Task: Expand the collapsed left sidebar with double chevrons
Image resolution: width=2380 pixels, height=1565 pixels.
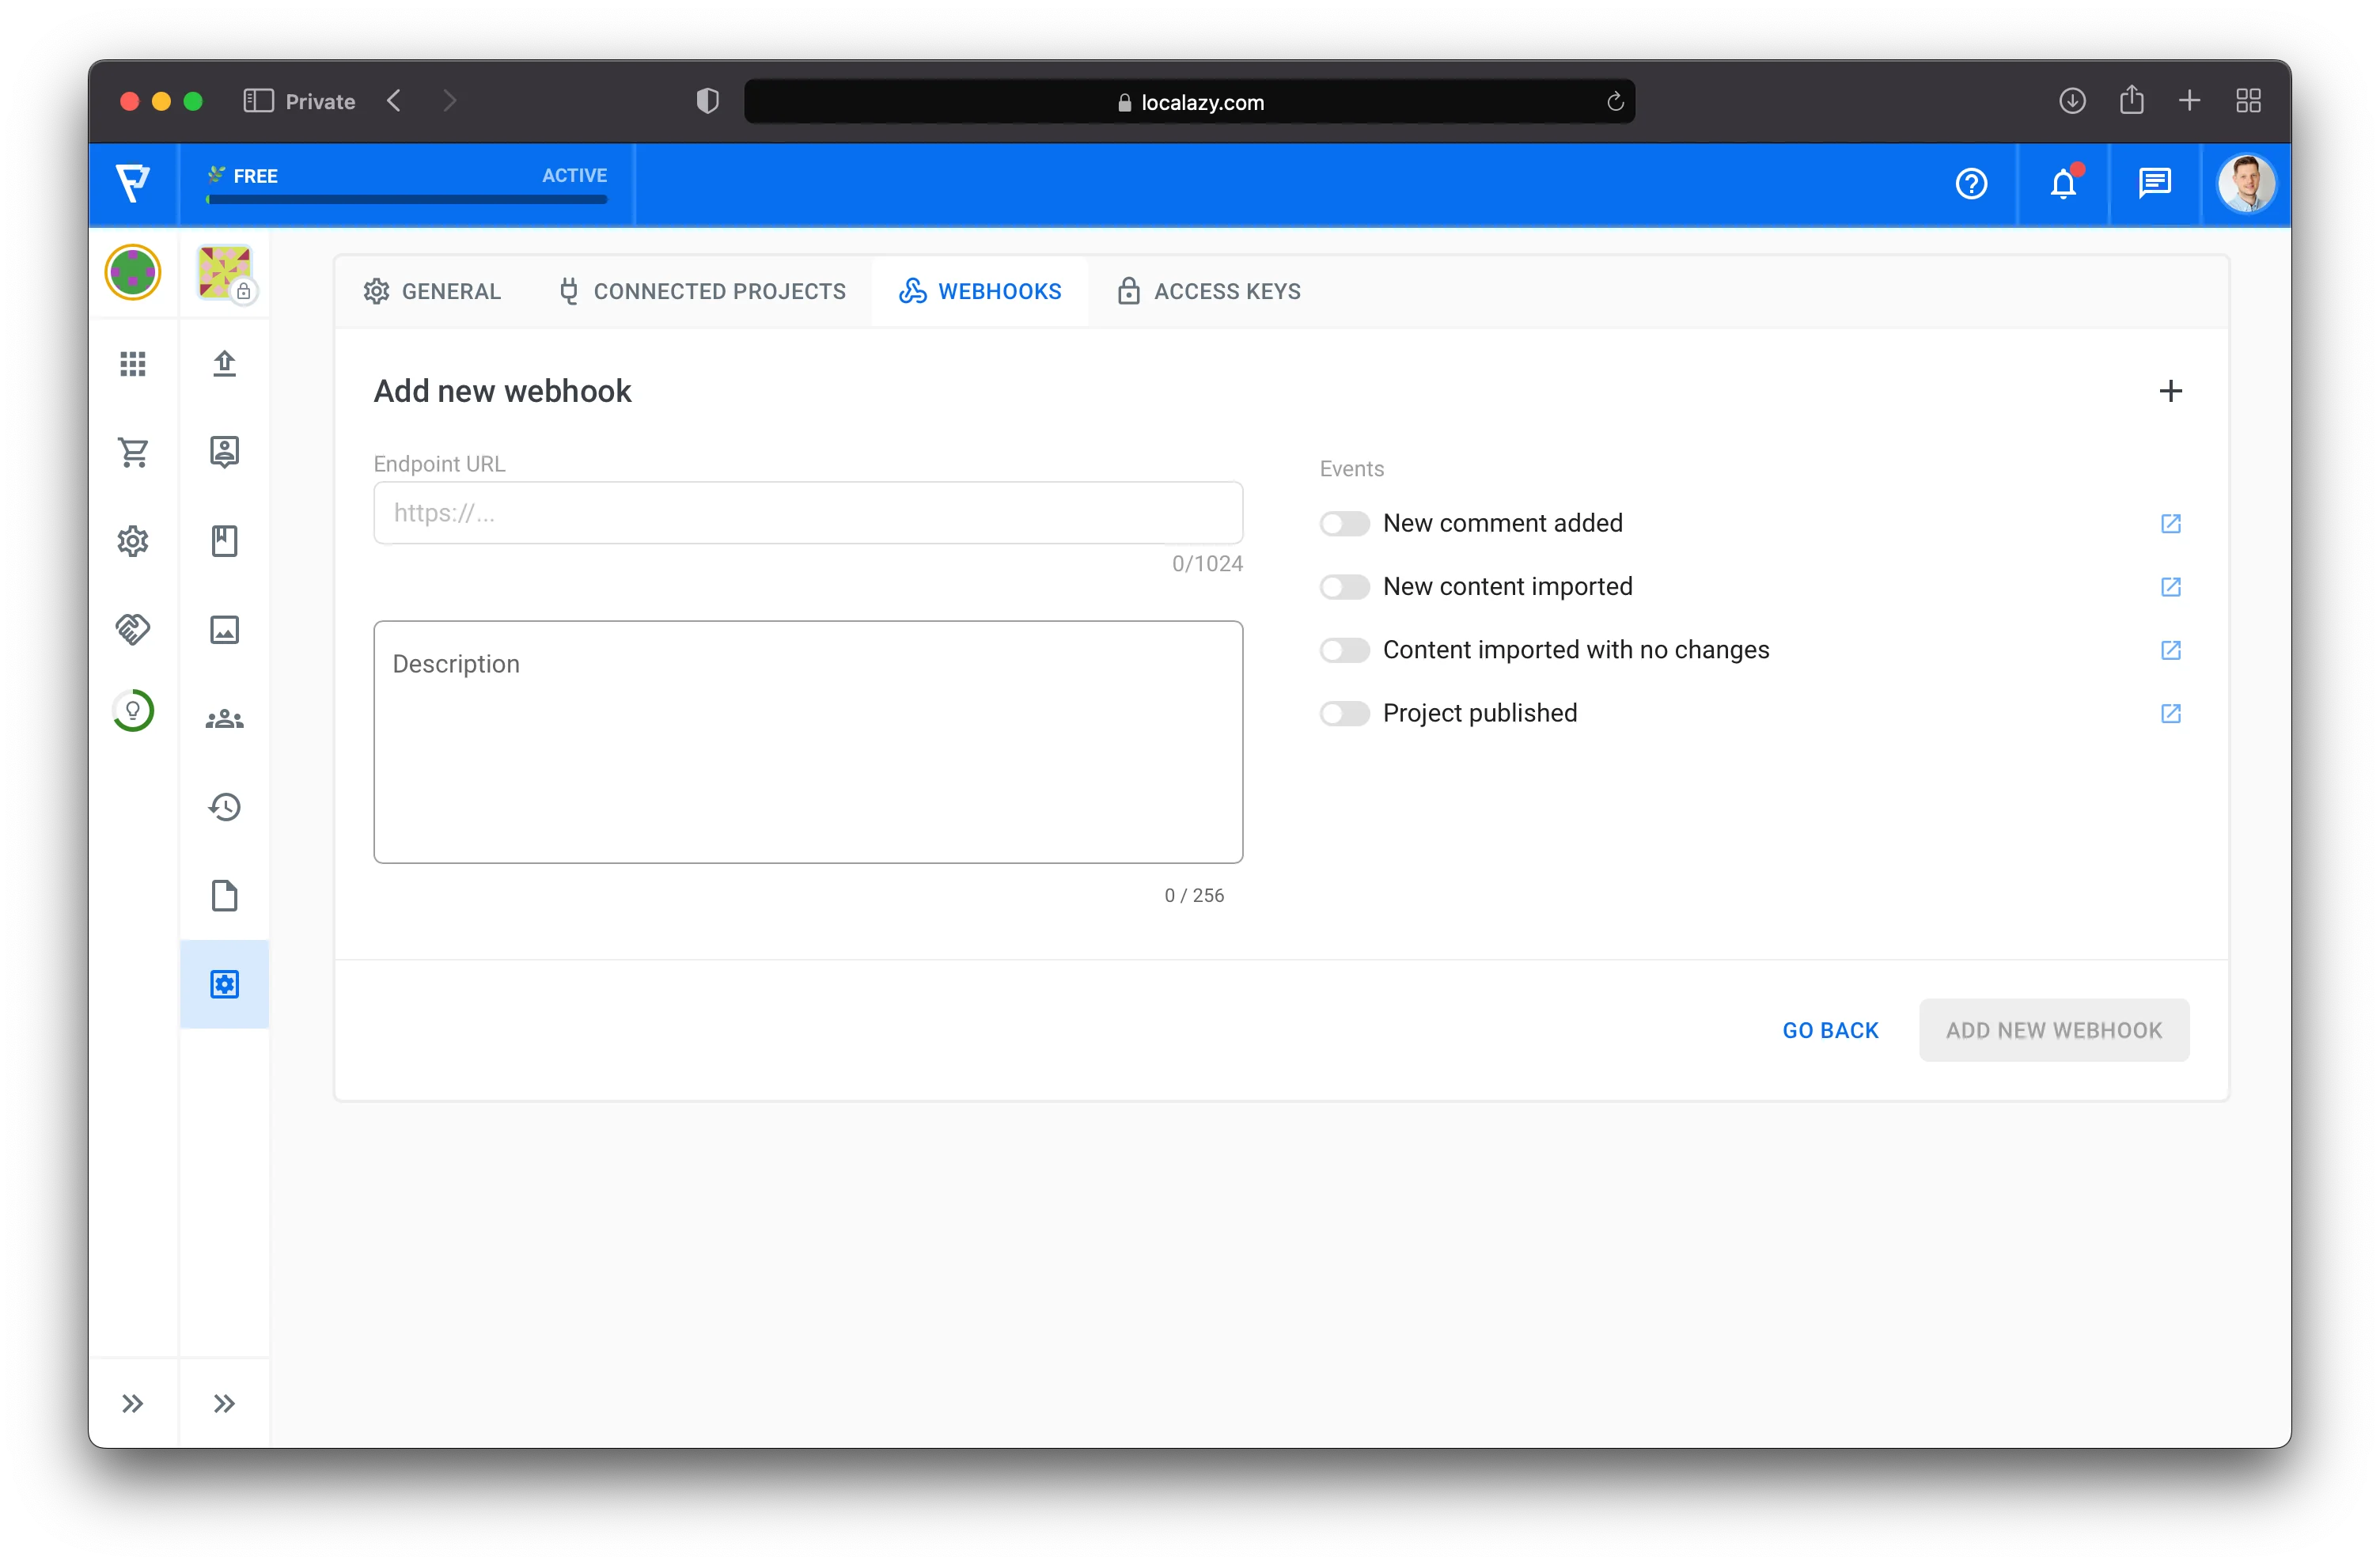Action: coord(133,1403)
